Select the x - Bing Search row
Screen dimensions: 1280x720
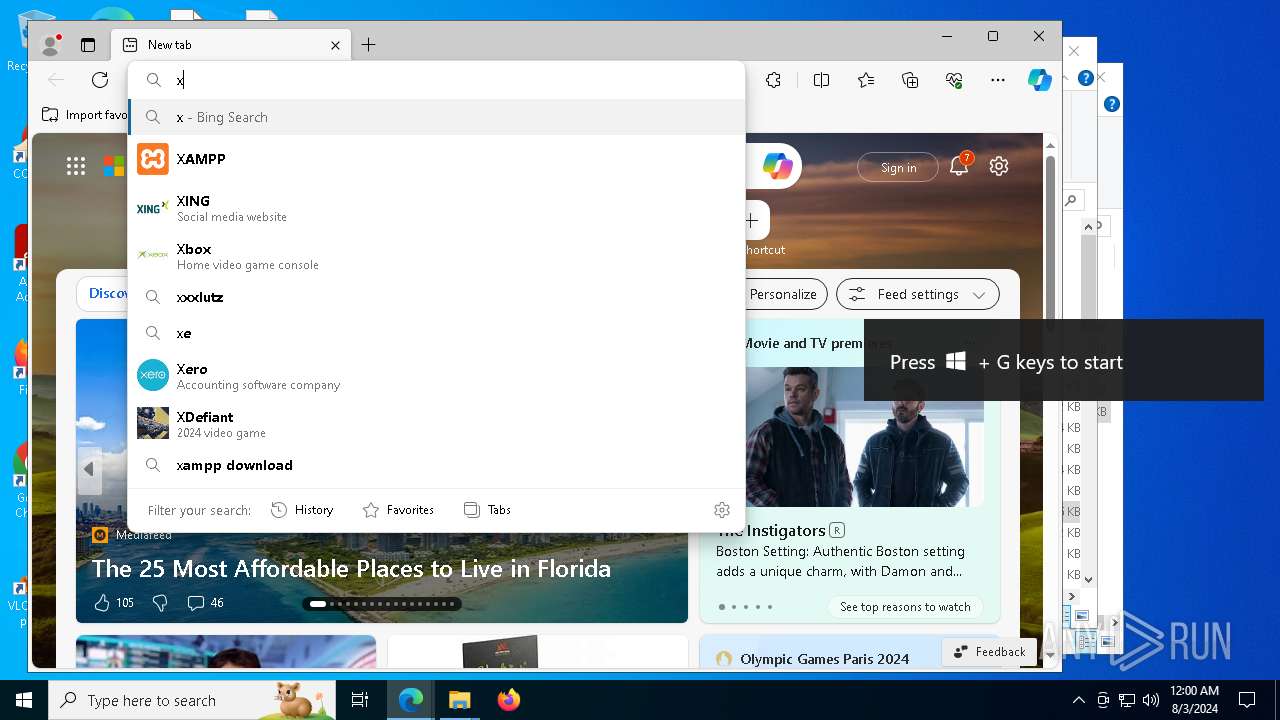point(437,117)
